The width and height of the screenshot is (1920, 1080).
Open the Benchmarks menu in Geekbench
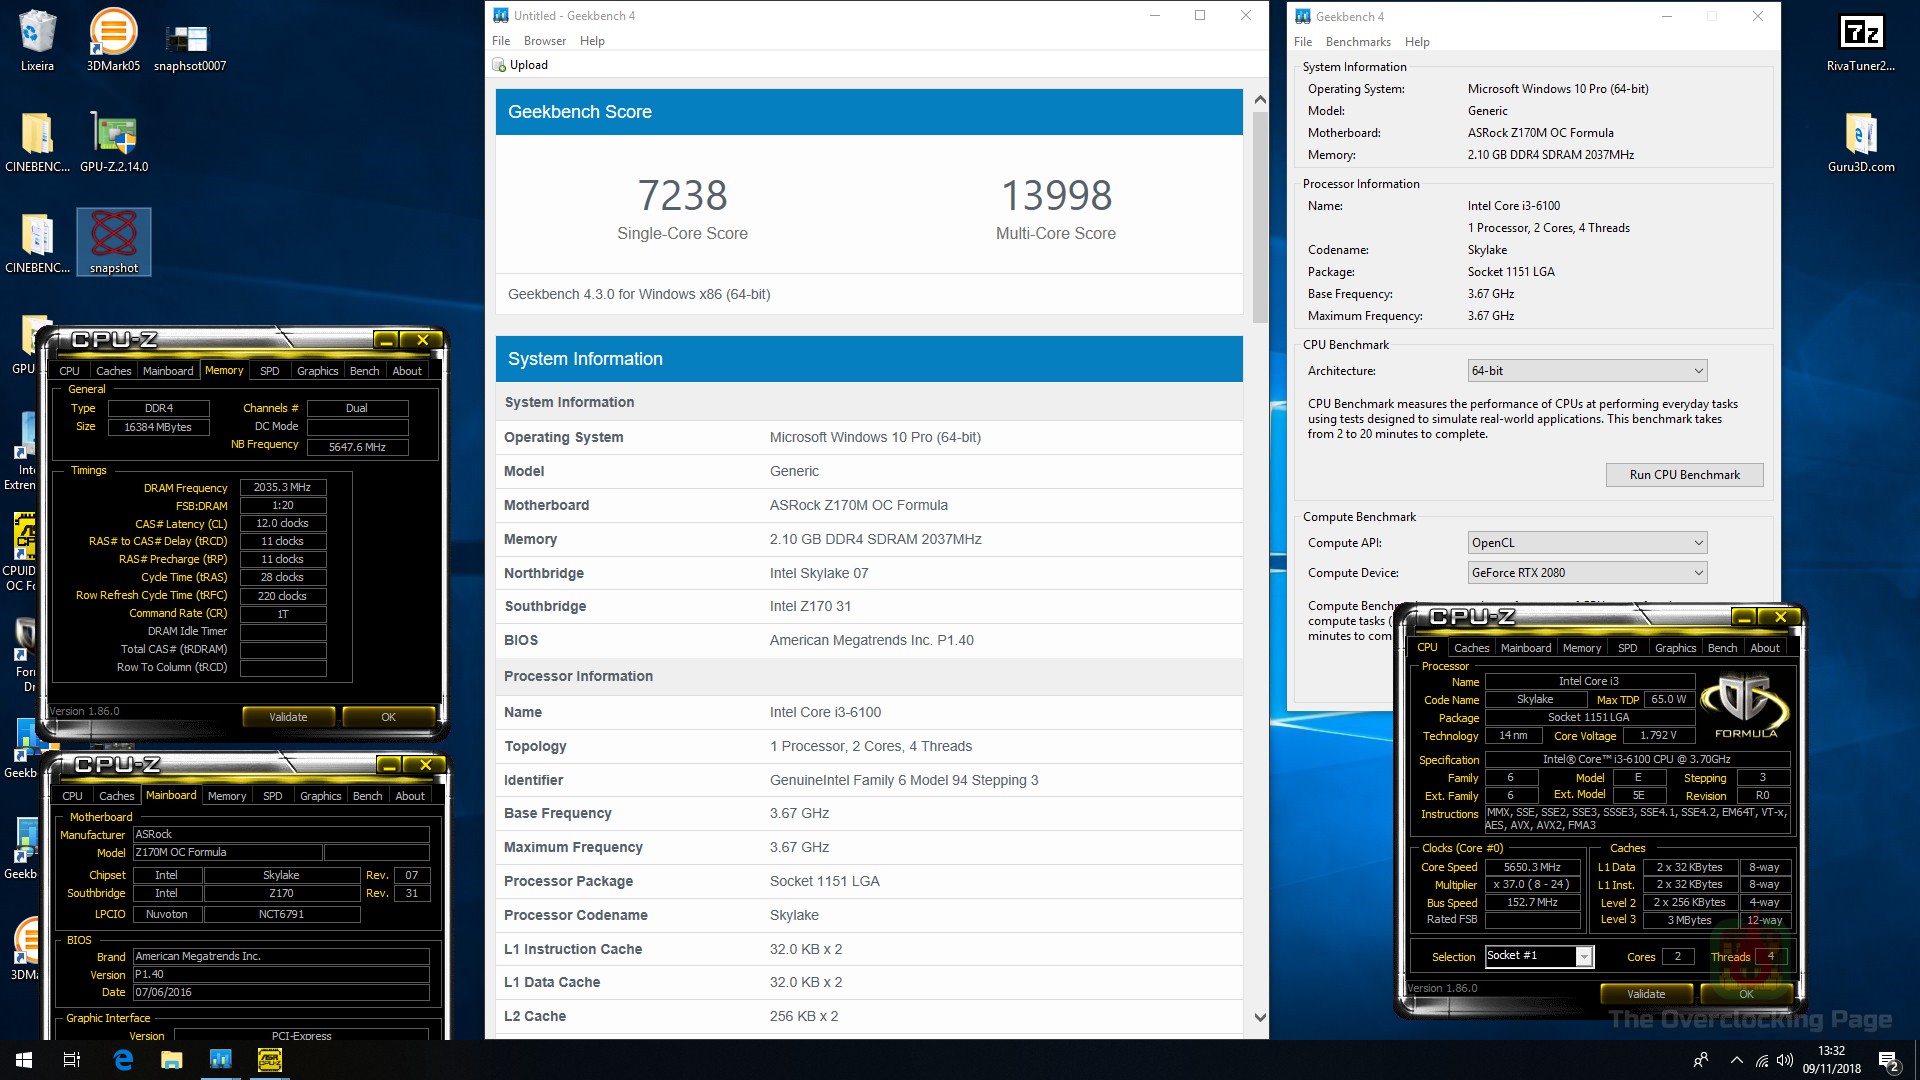(1357, 41)
